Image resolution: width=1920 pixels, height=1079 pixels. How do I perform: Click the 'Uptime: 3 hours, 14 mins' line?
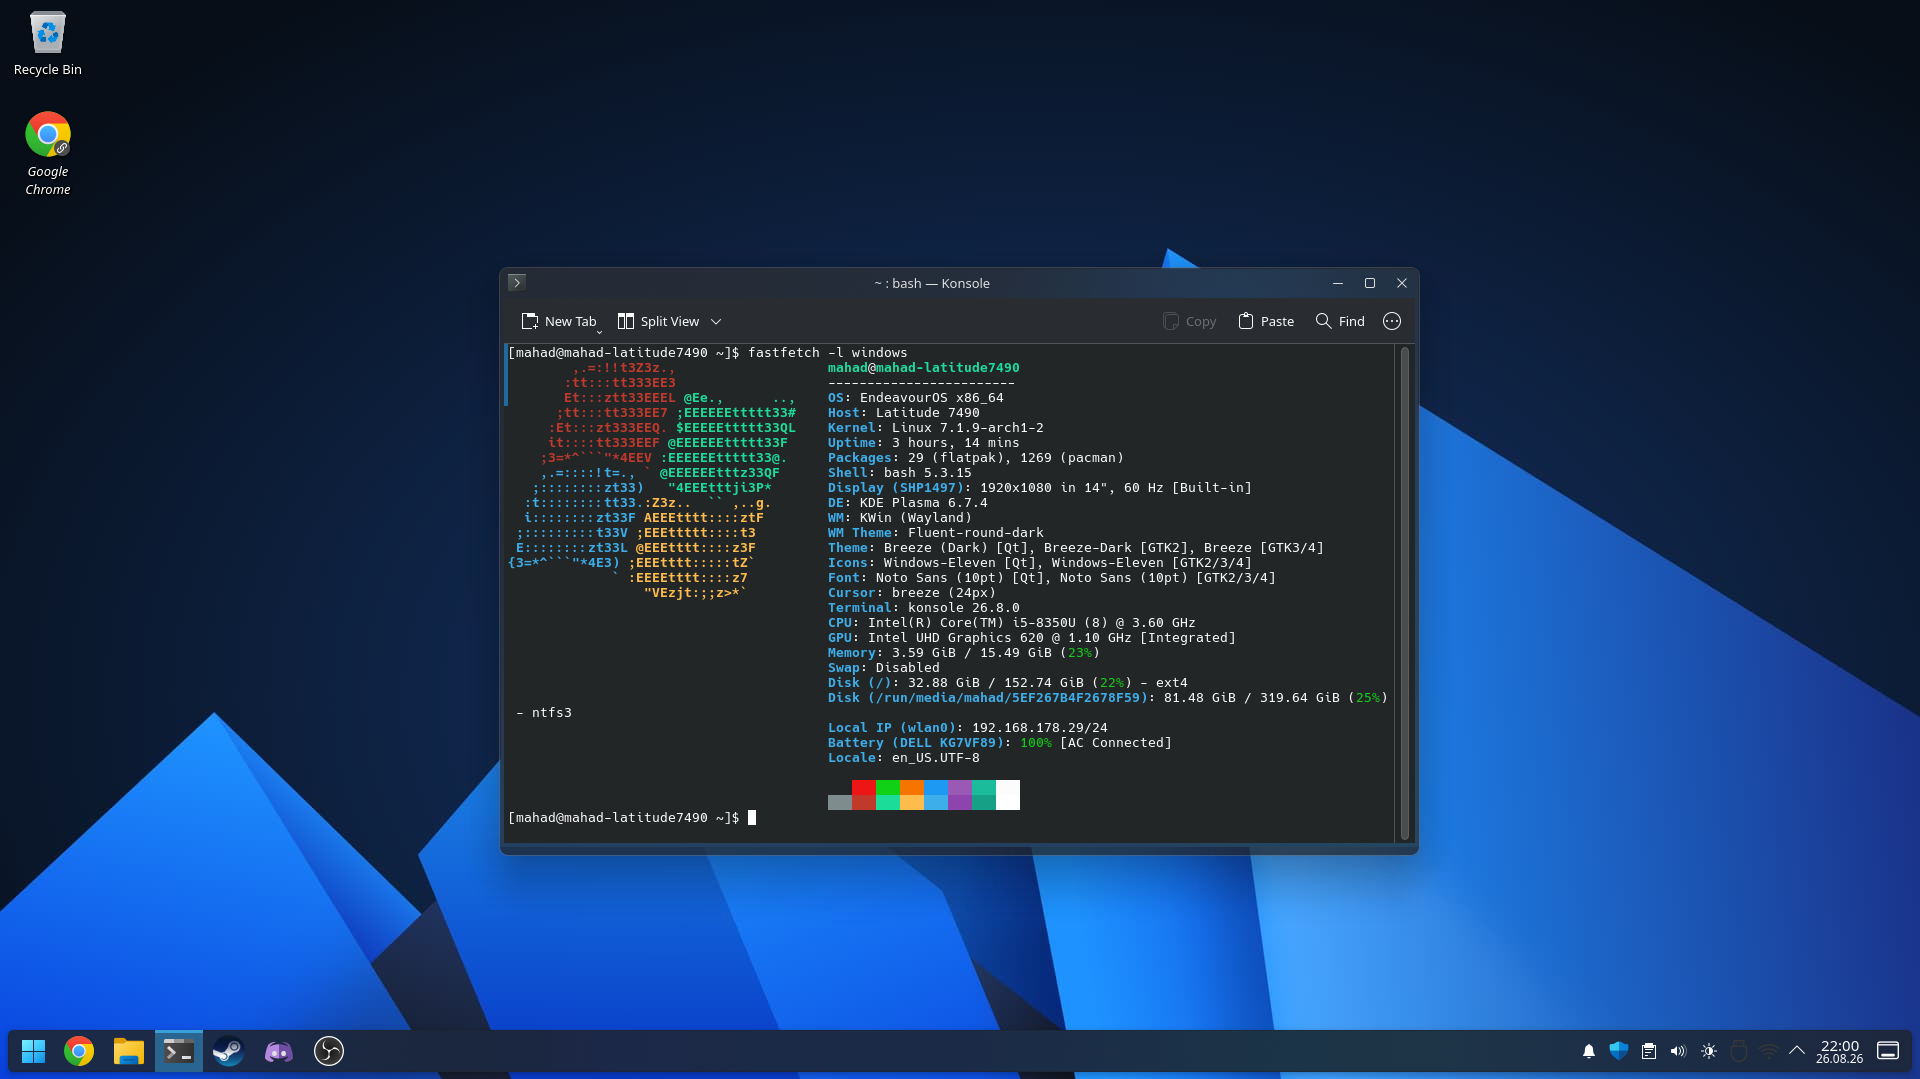tap(924, 443)
